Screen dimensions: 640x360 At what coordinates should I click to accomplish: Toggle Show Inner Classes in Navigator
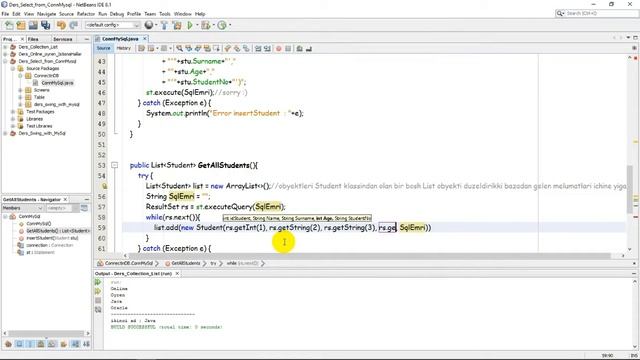(x=52, y=344)
